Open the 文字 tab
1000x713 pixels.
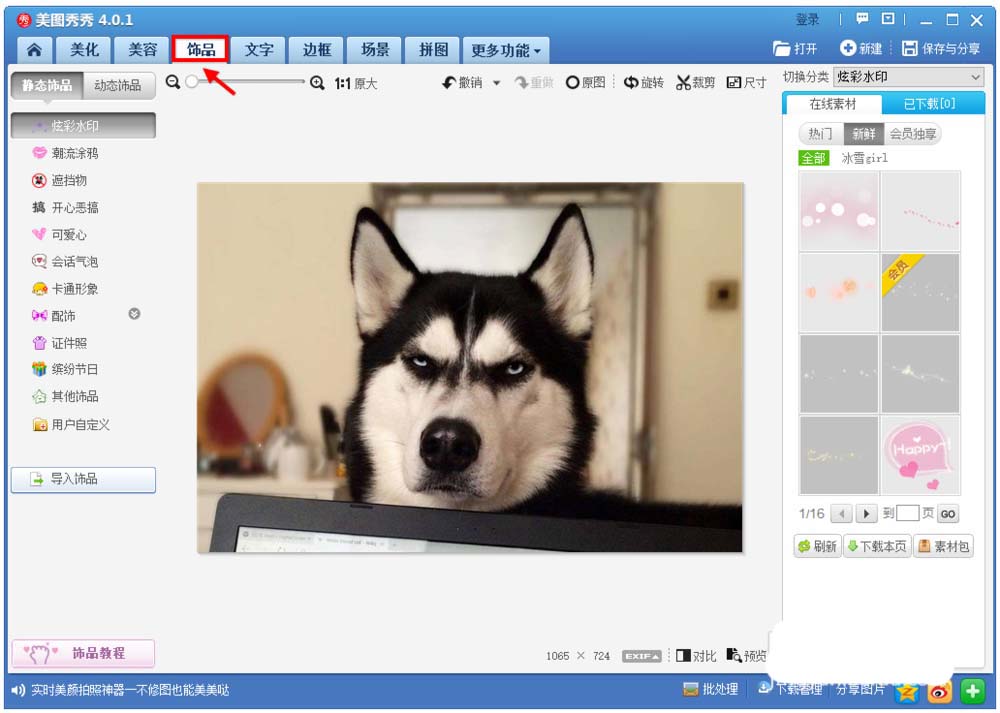[259, 50]
